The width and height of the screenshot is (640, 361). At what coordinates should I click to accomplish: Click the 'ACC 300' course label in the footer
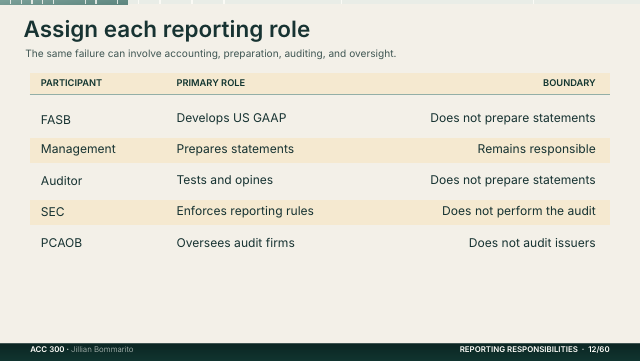pos(47,350)
